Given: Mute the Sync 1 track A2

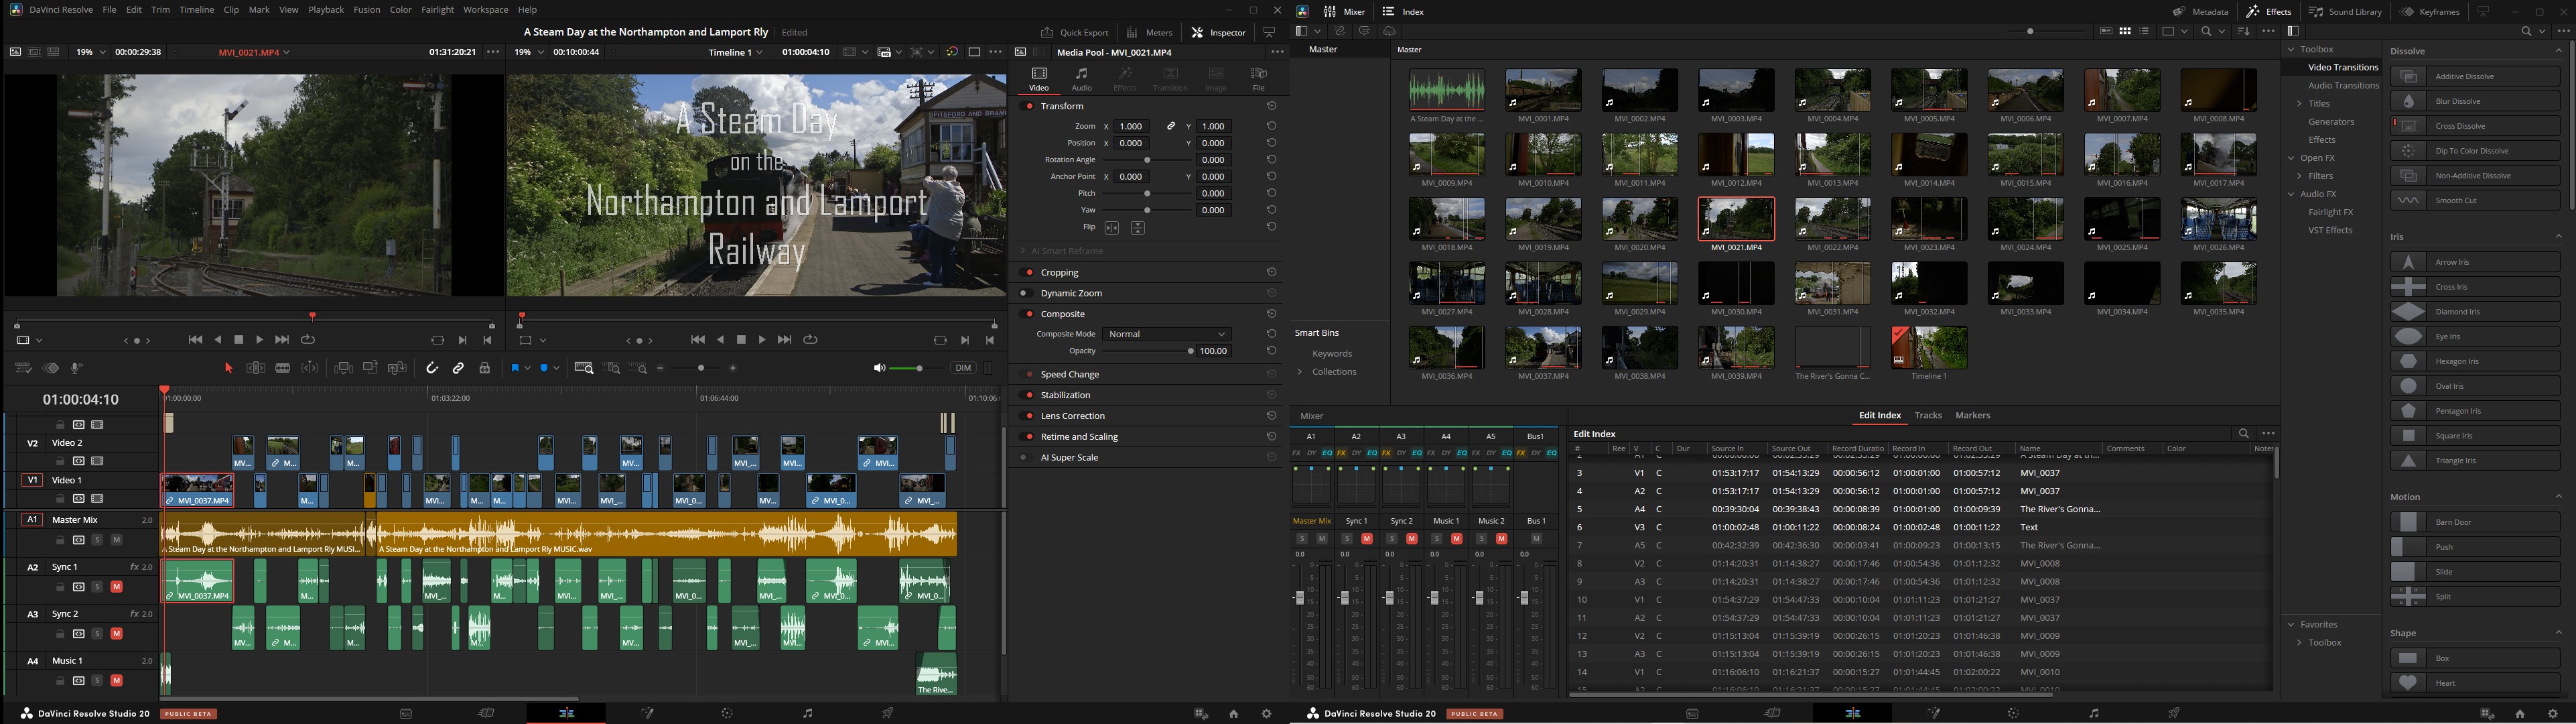Looking at the screenshot, I should 116,587.
